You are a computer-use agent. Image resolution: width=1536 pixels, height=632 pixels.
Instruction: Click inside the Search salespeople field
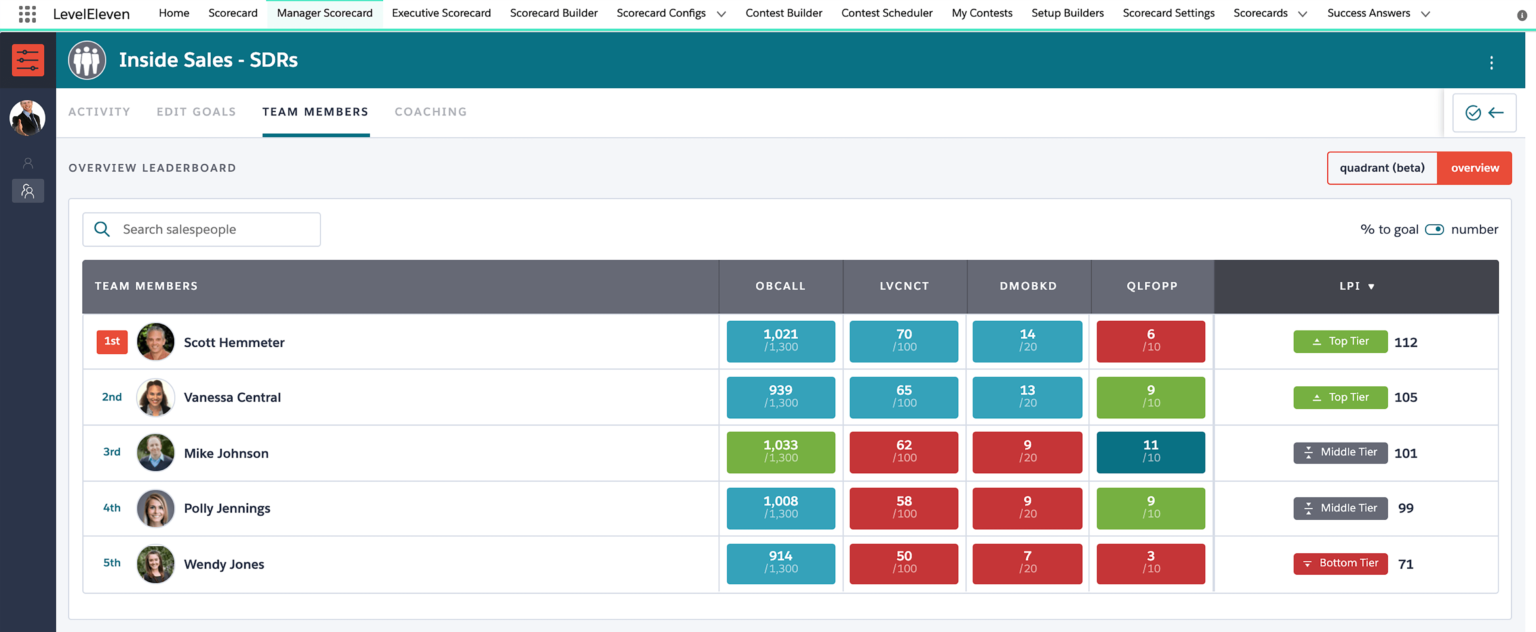[x=210, y=229]
